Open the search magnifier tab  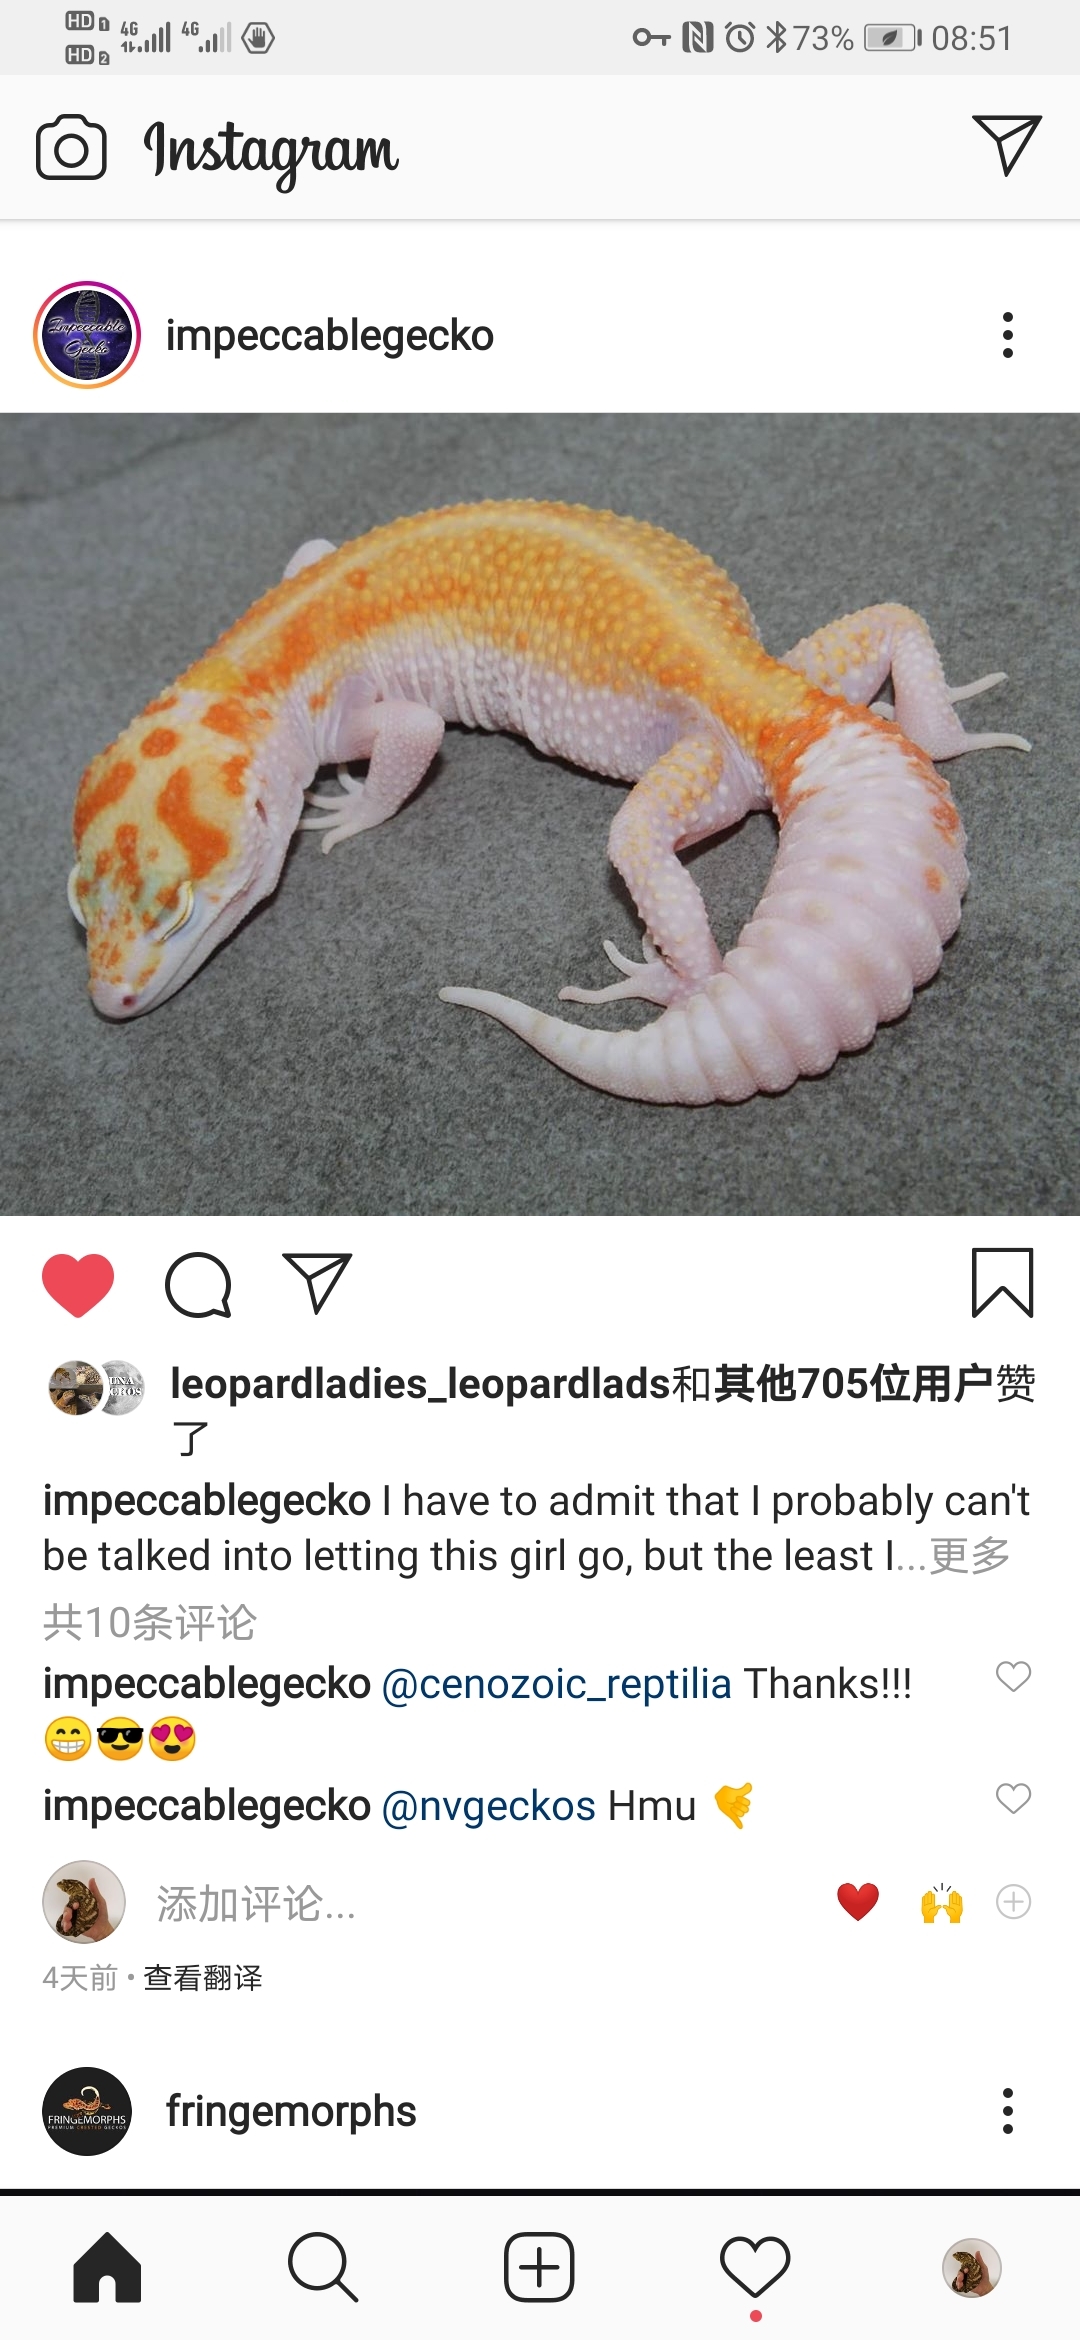[x=322, y=2268]
